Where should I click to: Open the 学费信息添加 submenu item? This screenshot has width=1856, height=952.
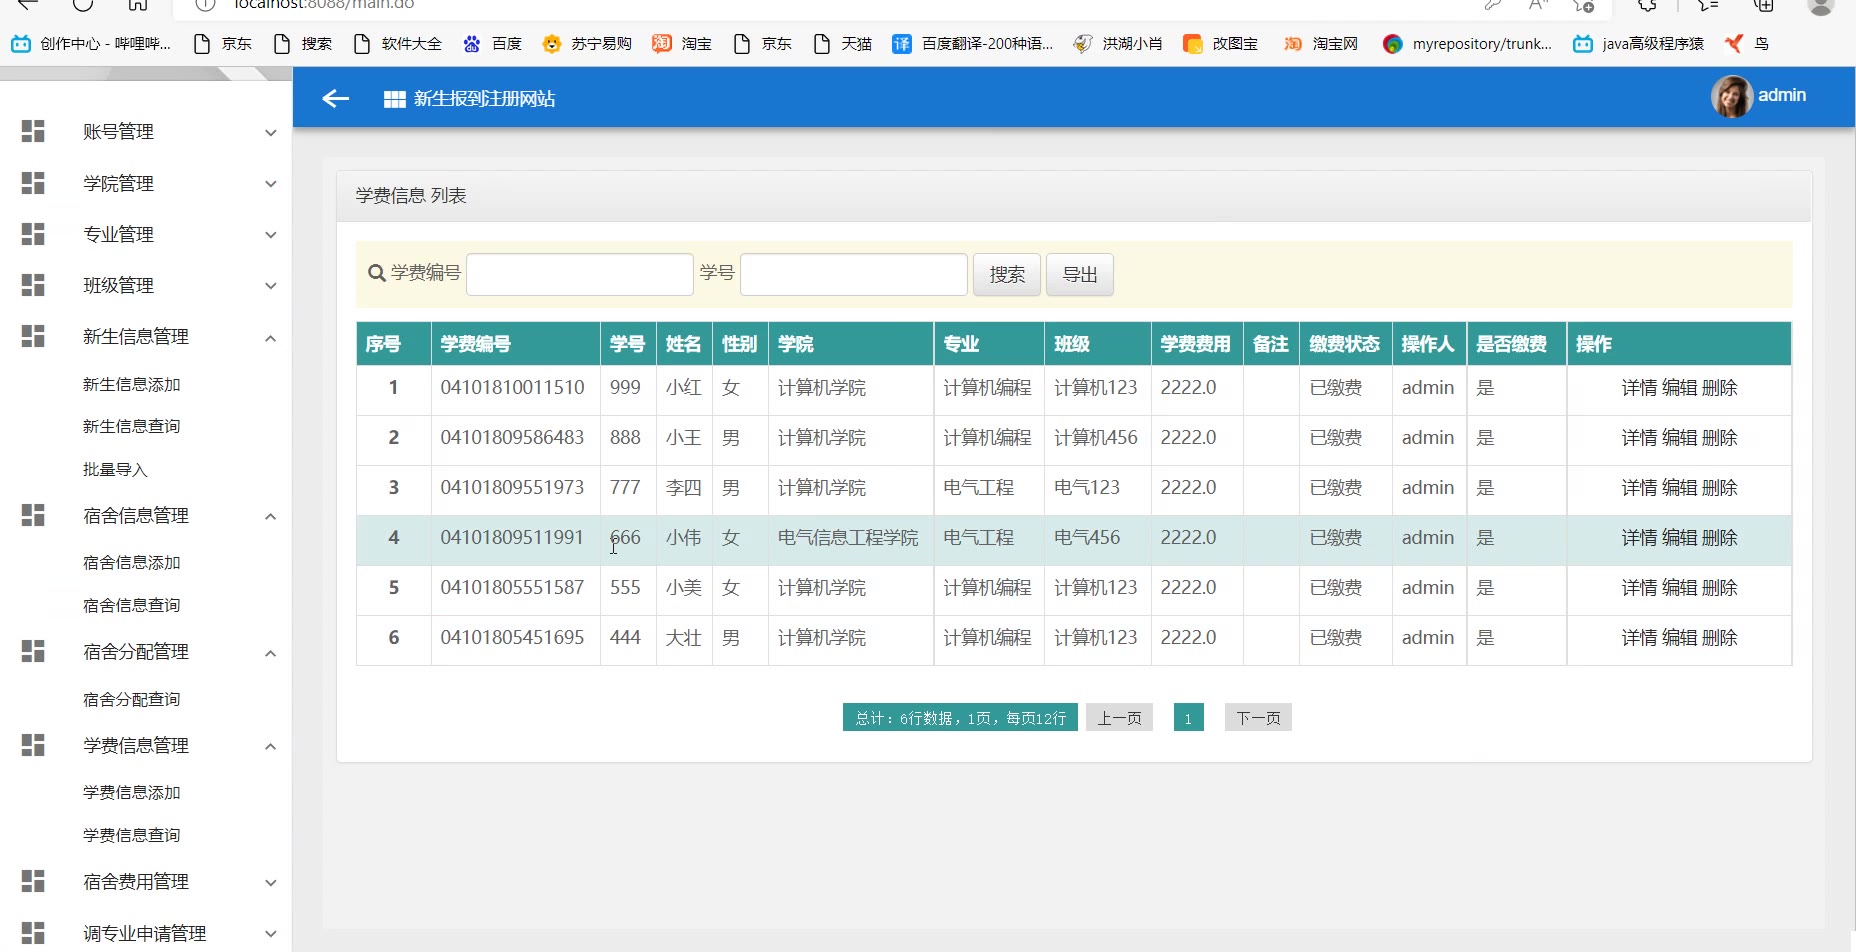(131, 792)
